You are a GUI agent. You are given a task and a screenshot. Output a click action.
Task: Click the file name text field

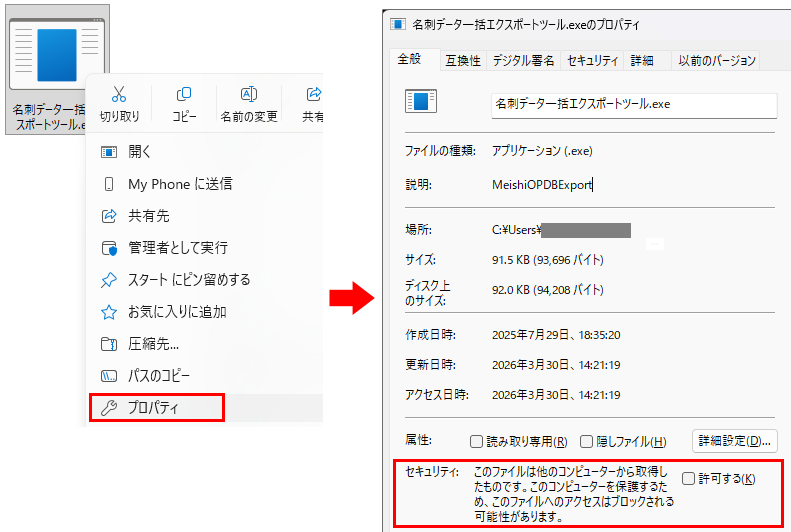click(x=633, y=105)
